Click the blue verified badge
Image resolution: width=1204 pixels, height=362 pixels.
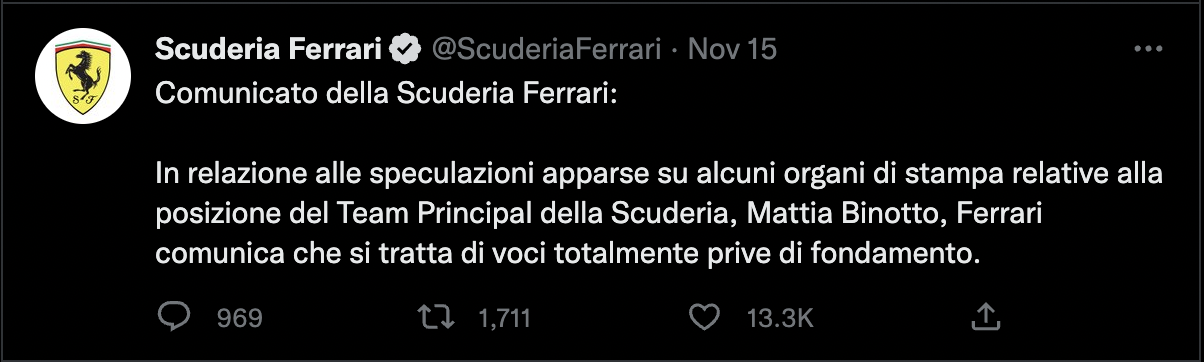tap(405, 49)
